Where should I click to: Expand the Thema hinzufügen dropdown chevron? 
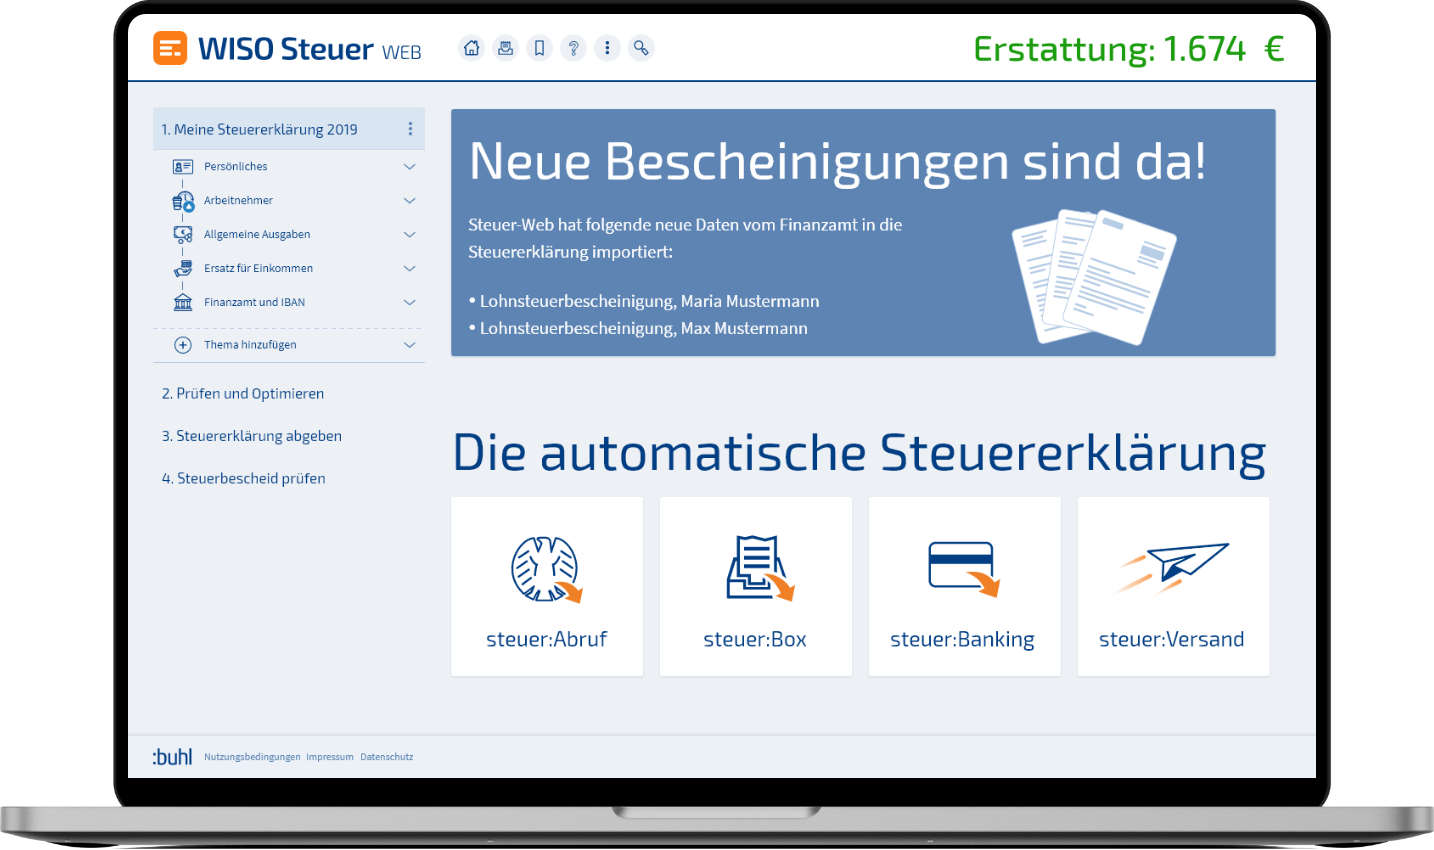pos(409,345)
